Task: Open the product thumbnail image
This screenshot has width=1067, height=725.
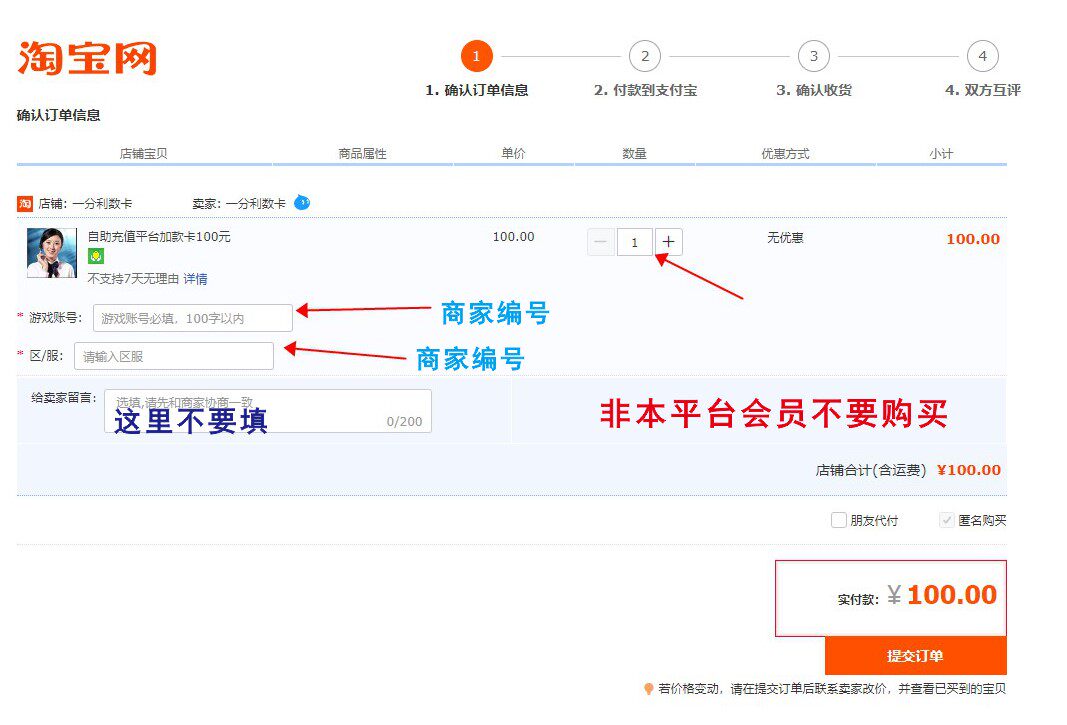Action: pos(52,253)
